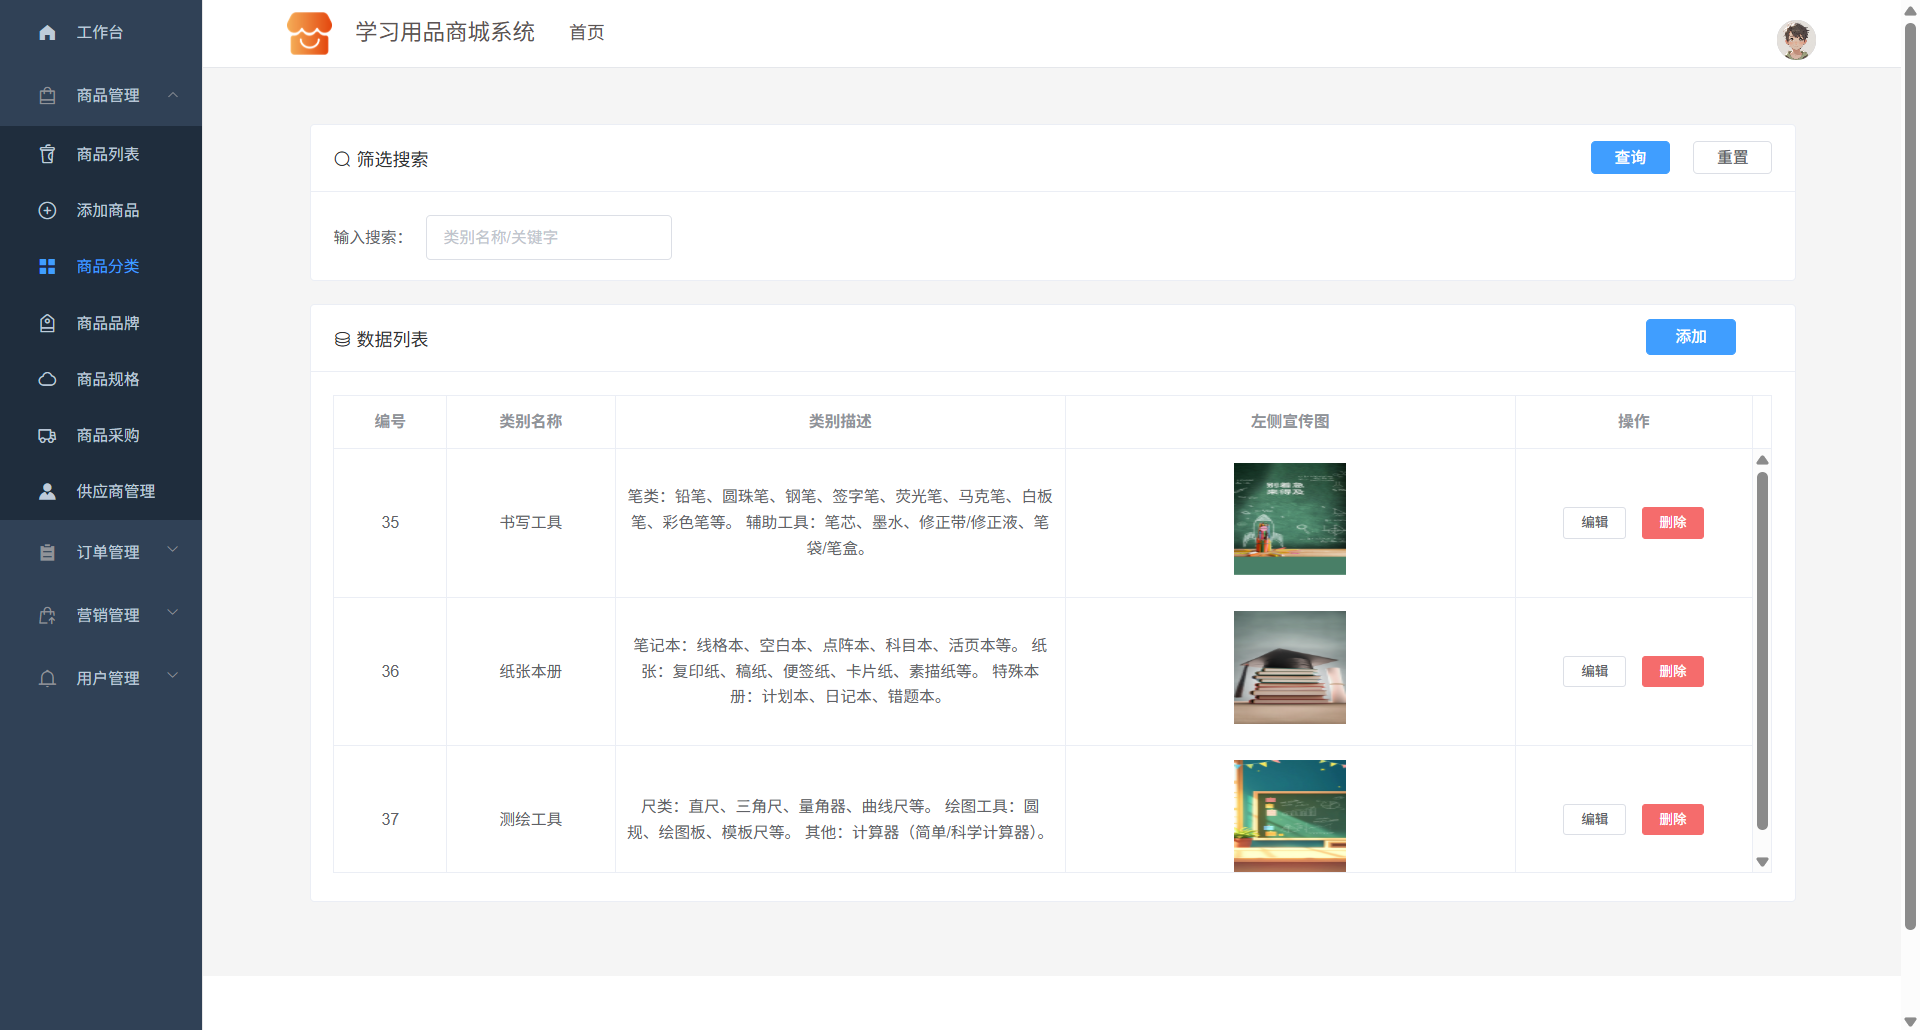Click the 供应商管理 person icon
The height and width of the screenshot is (1030, 1920).
[47, 491]
